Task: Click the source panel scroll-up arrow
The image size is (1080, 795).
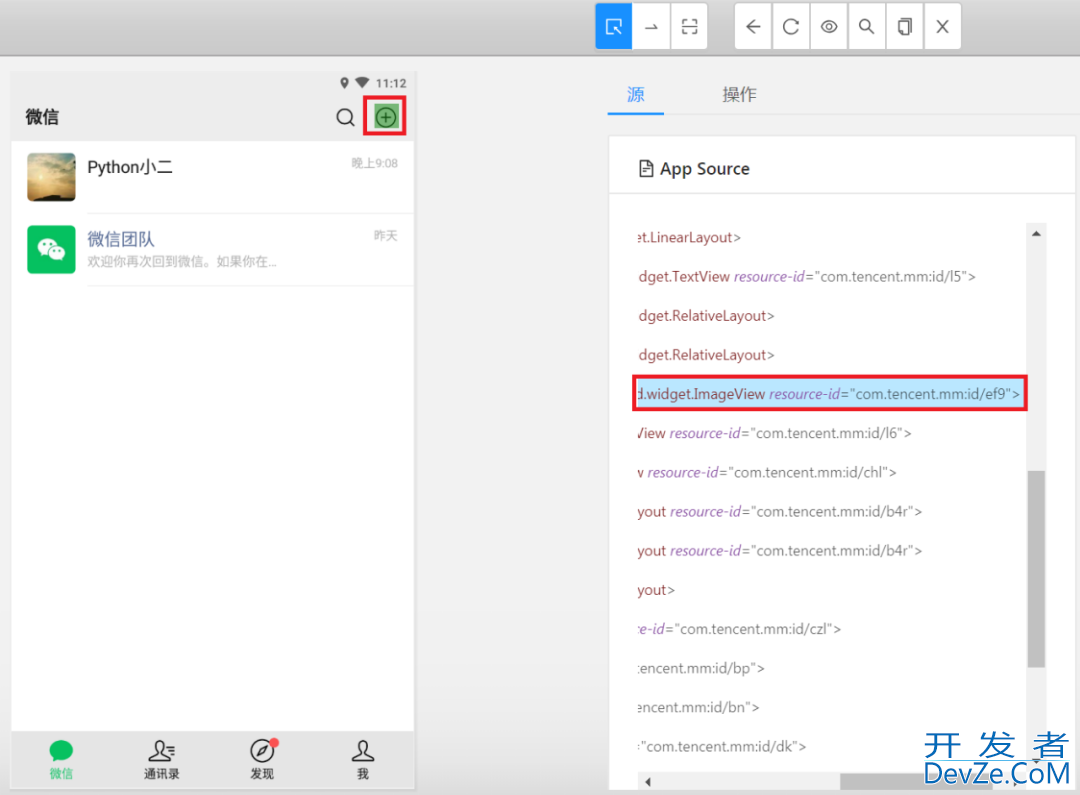Action: pyautogui.click(x=1036, y=234)
